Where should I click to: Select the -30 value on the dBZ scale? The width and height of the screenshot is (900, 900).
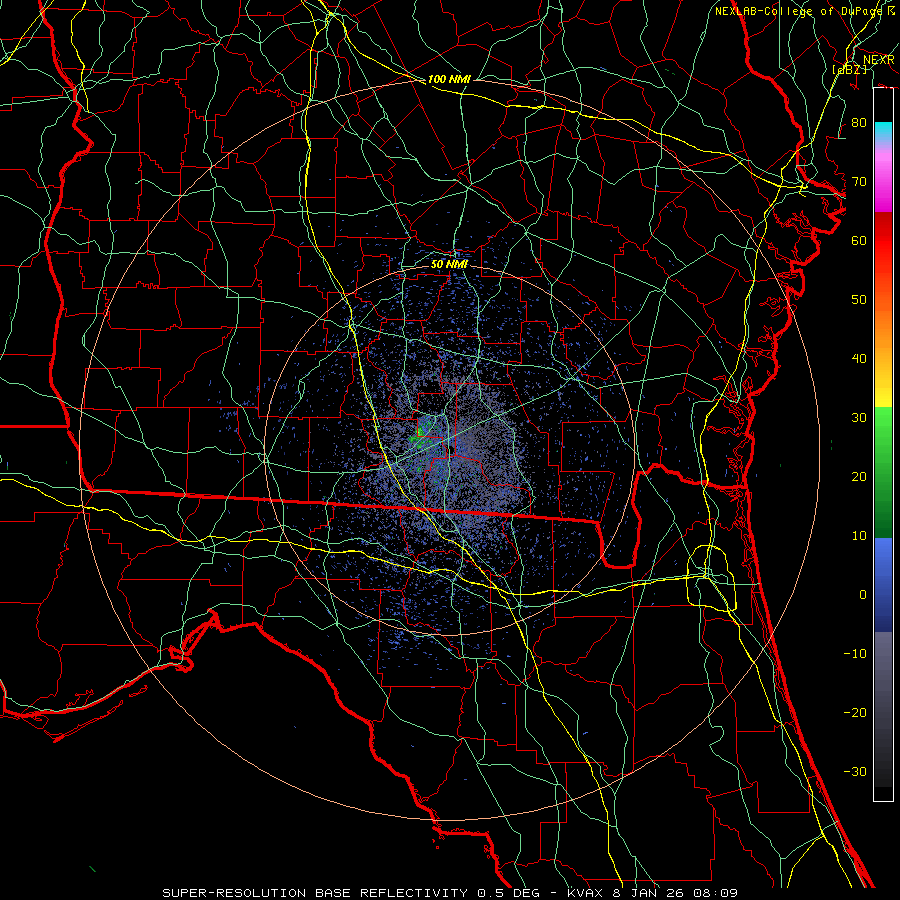point(855,772)
